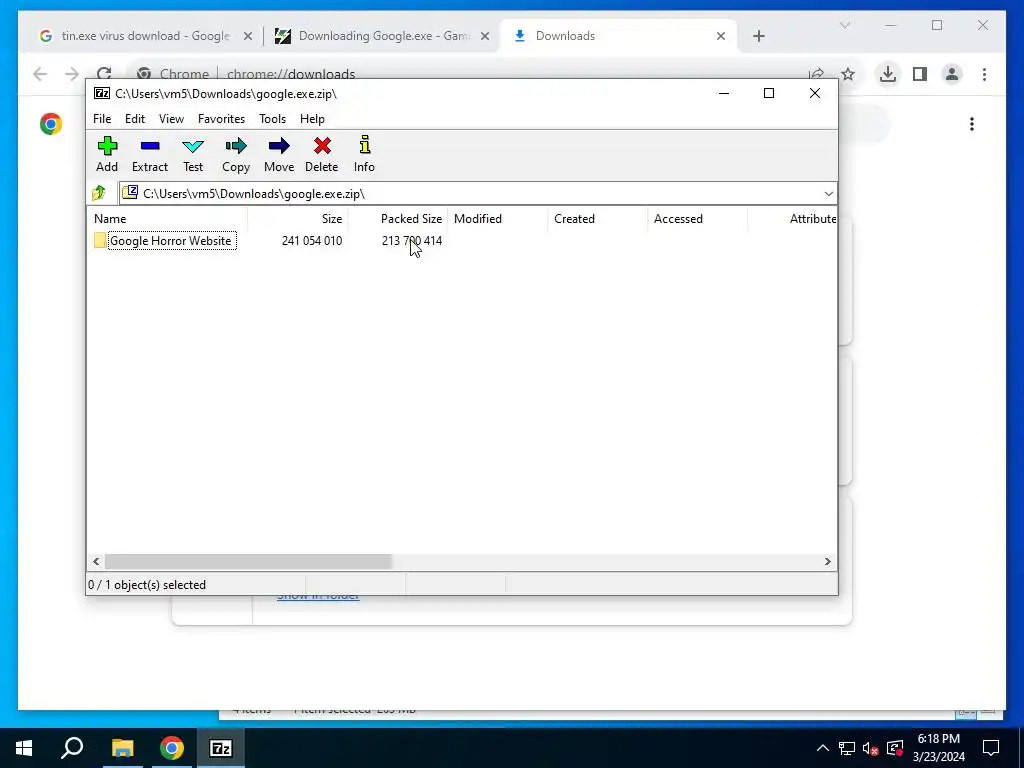Sort by the Size column header

[x=298, y=219]
